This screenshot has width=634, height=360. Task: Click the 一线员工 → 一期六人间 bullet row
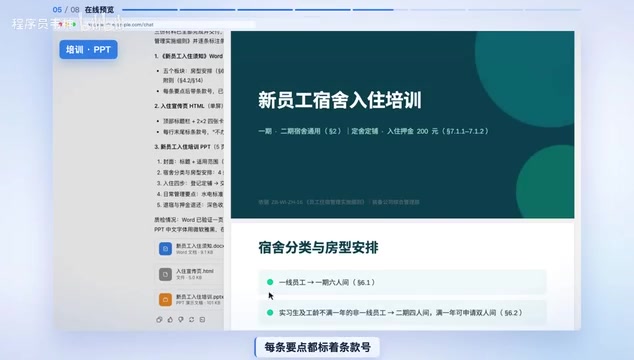(x=402, y=282)
